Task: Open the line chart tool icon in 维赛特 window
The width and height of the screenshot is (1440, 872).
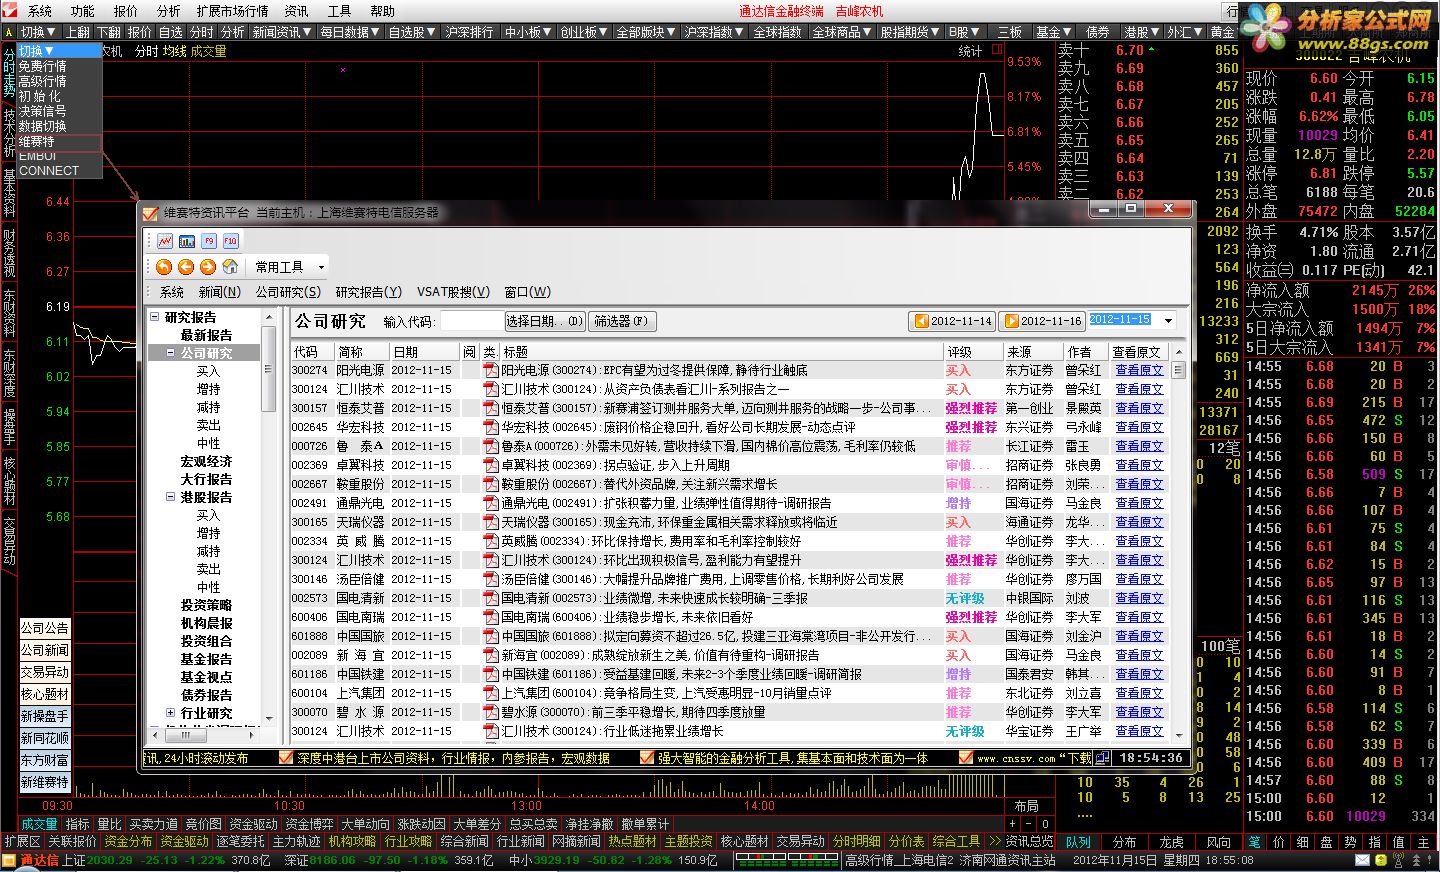Action: 165,241
